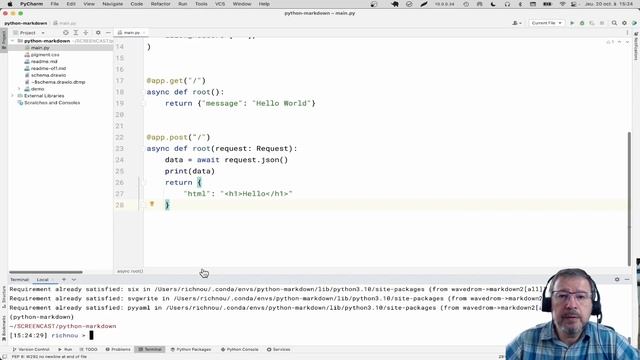640x360 pixels.
Task: Open the user account icon dropdown
Action: tap(517, 23)
